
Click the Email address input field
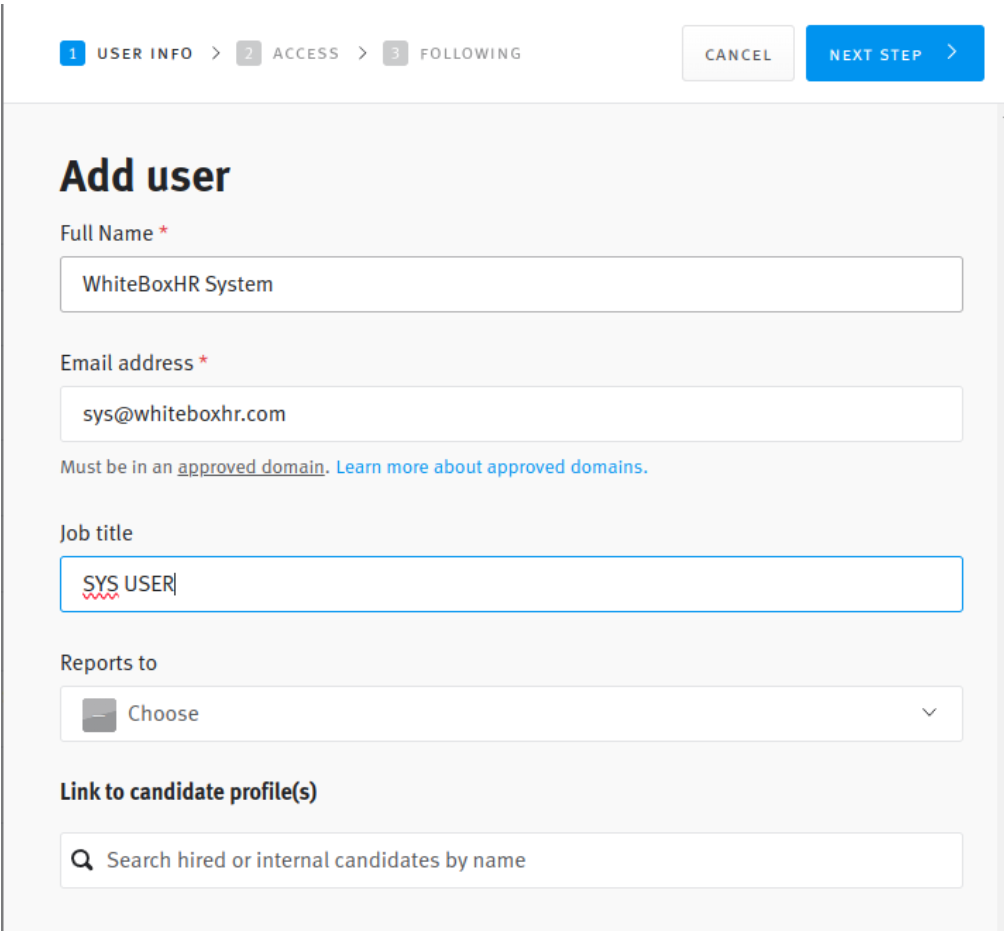[x=511, y=414]
